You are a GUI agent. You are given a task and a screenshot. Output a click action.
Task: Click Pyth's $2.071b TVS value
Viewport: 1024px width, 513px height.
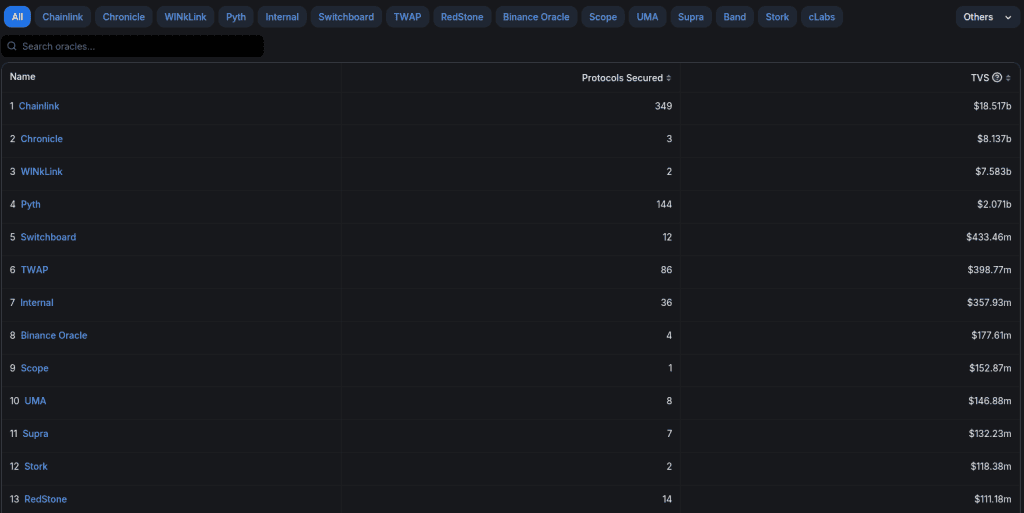(x=994, y=204)
